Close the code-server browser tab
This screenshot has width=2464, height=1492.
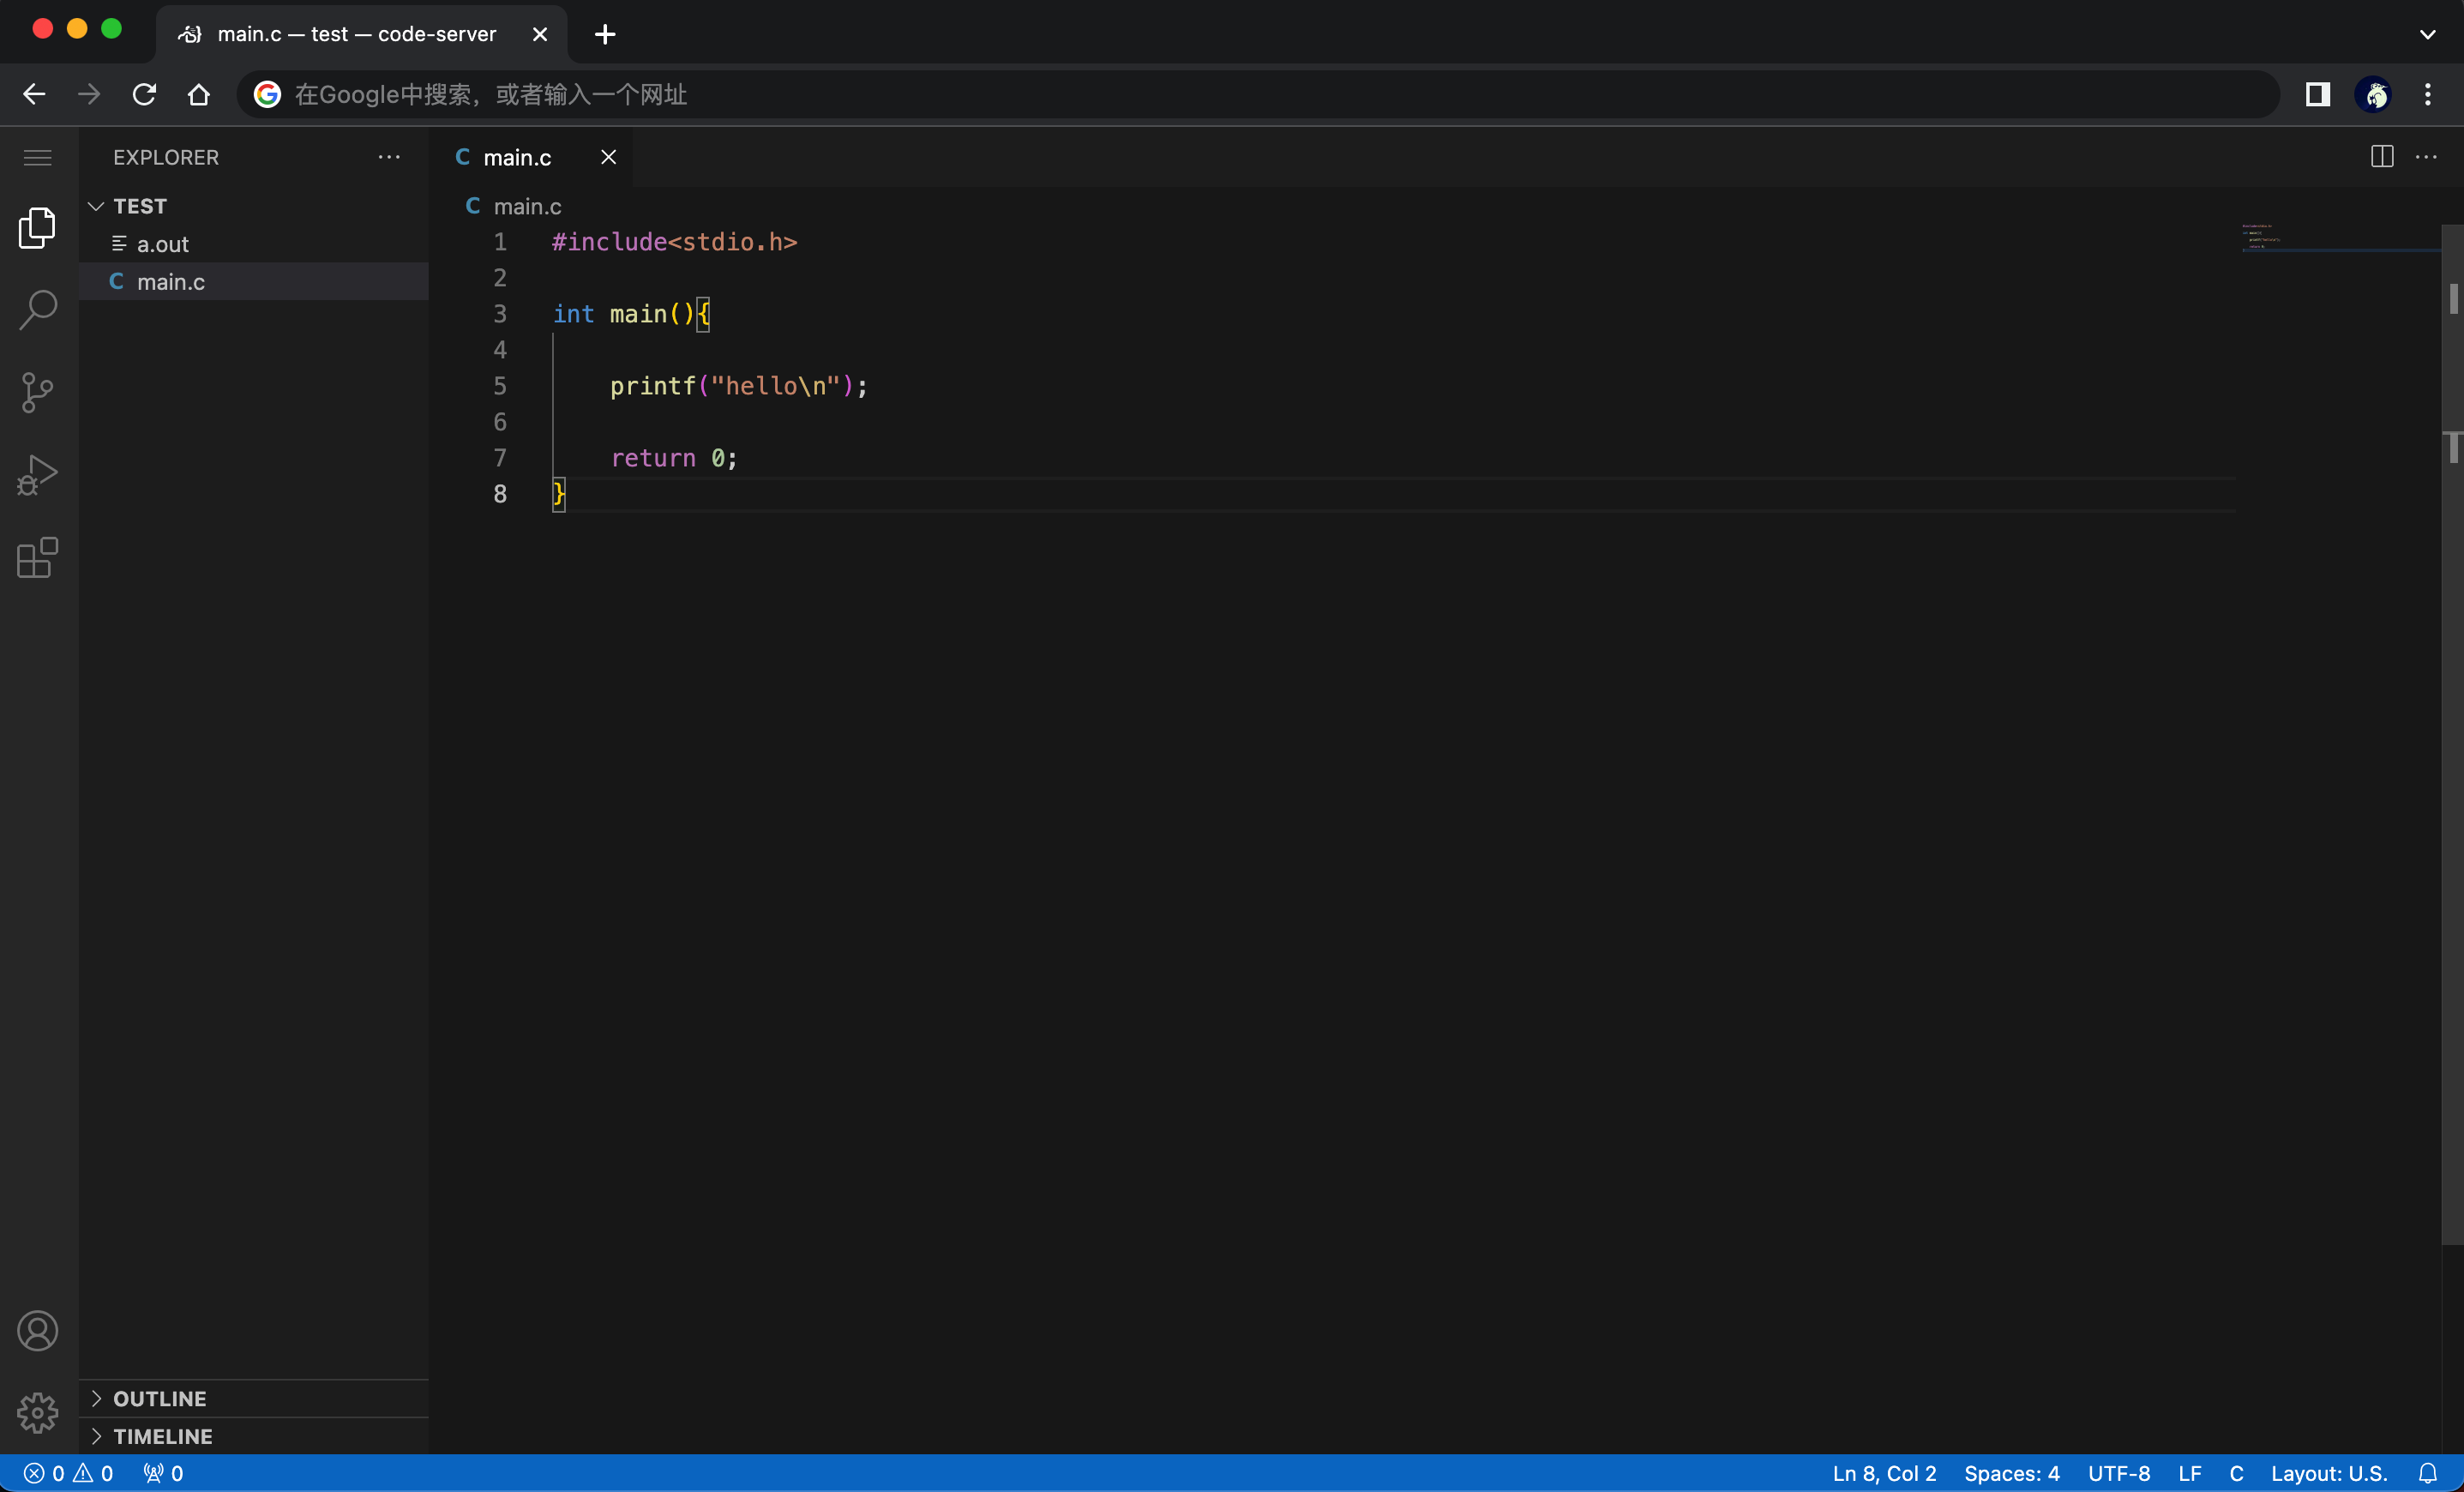coord(540,34)
